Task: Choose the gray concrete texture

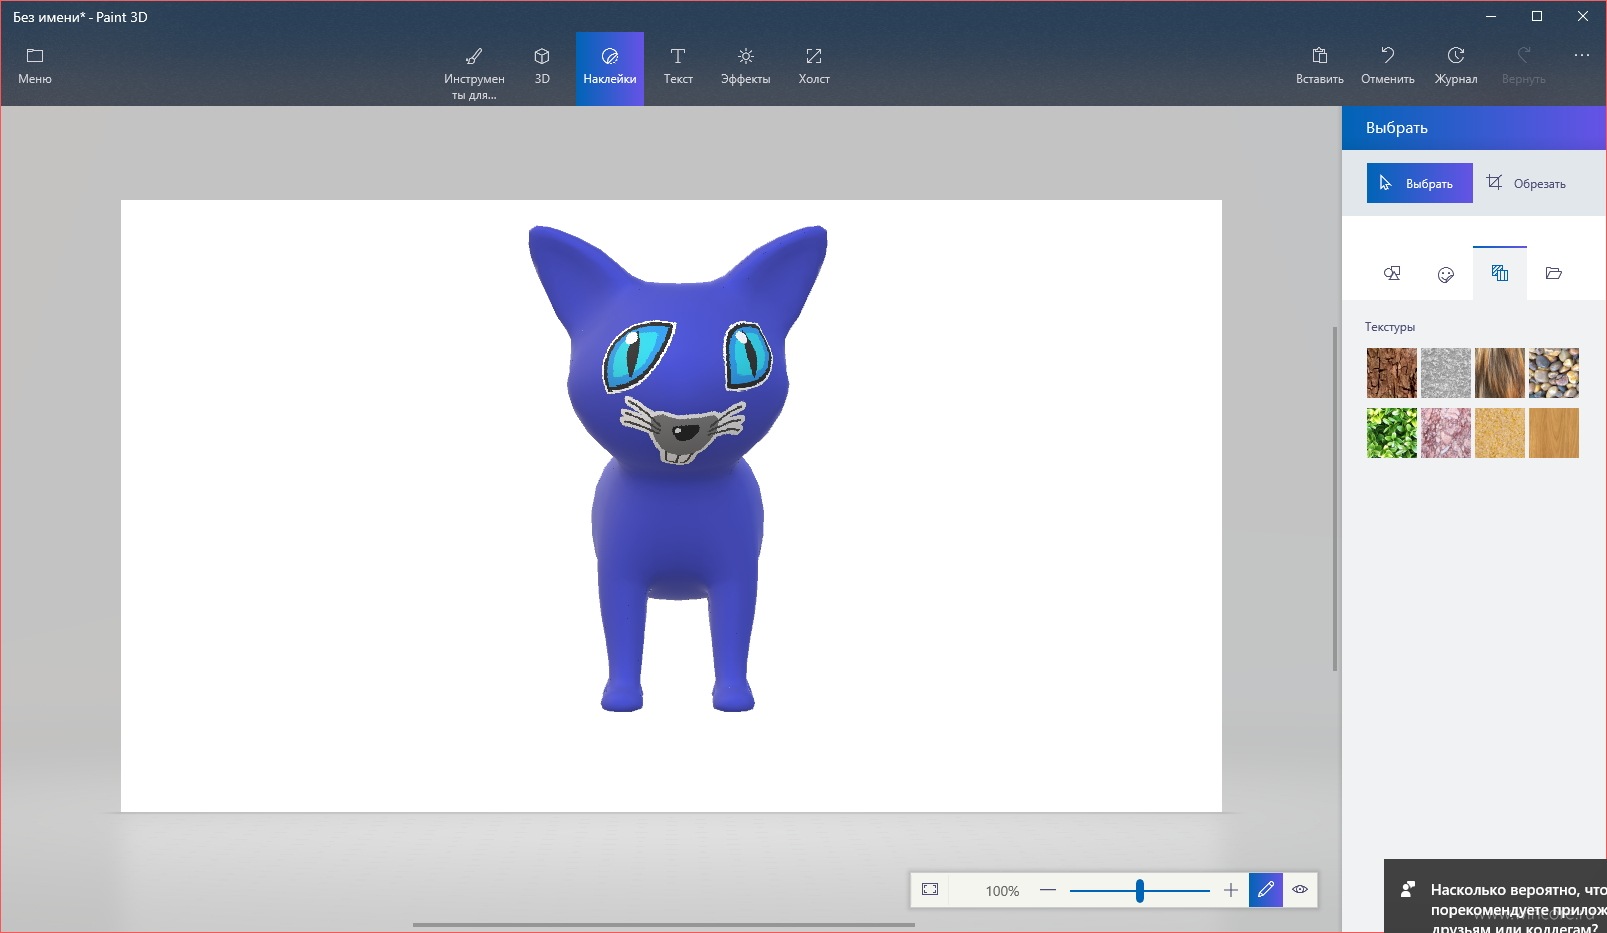Action: coord(1446,373)
